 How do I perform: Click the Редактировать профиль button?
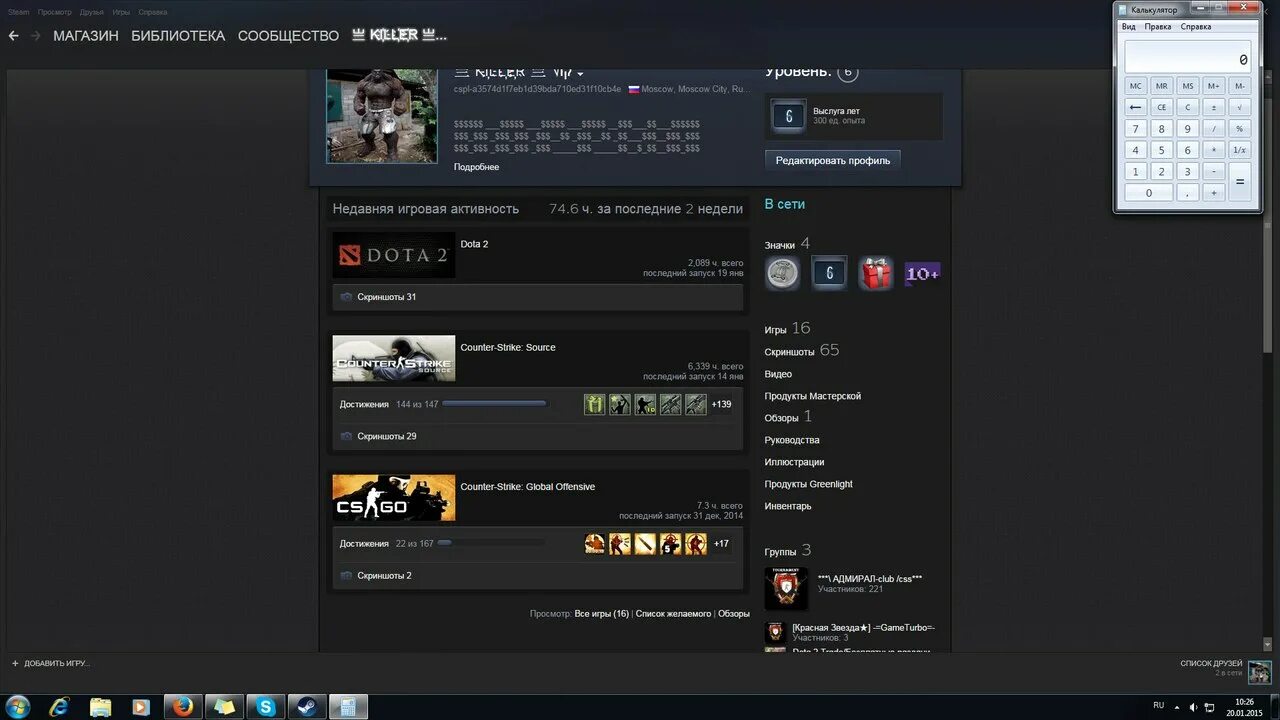(x=833, y=160)
